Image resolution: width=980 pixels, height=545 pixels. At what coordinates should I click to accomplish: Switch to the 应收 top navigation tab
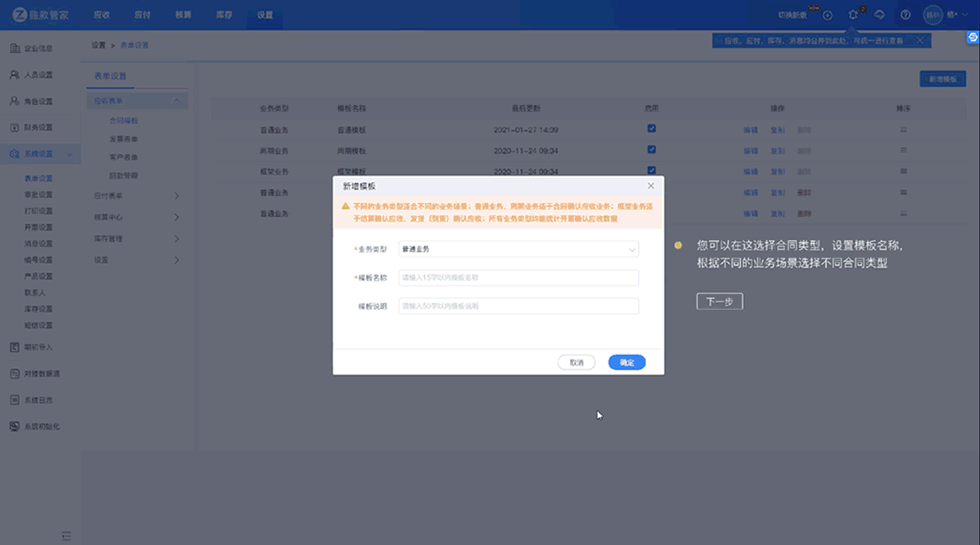[x=102, y=15]
